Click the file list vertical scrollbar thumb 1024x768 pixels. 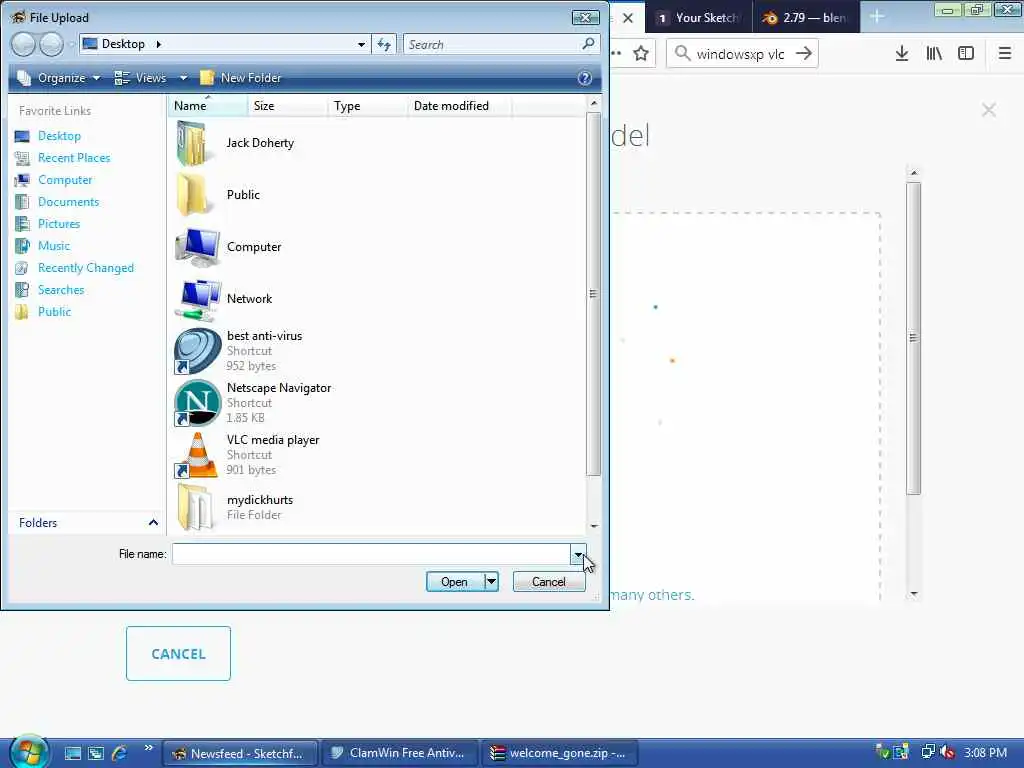pos(593,294)
